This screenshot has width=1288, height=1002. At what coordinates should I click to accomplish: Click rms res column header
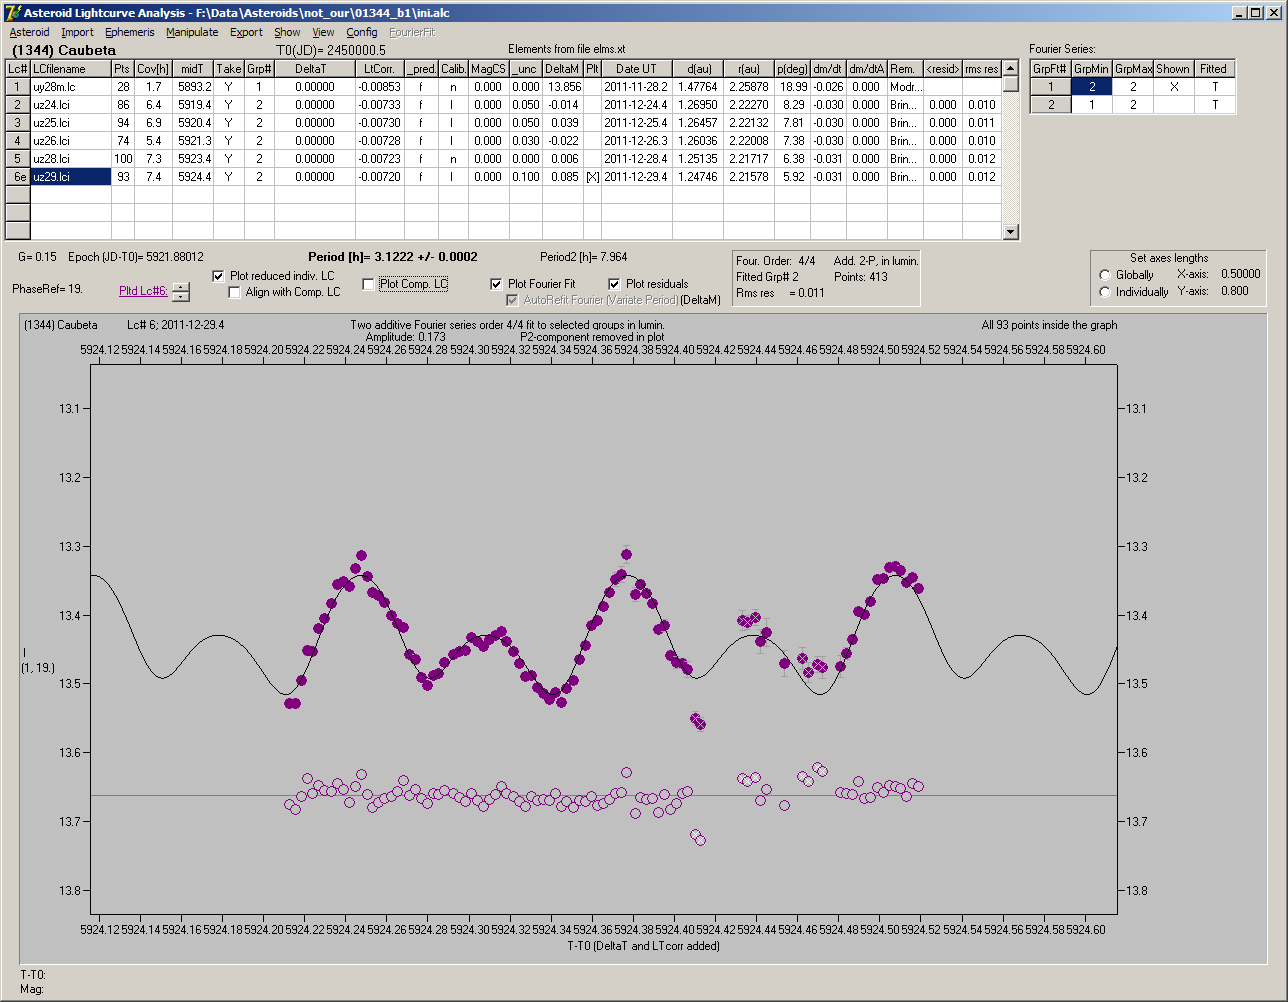(x=981, y=69)
